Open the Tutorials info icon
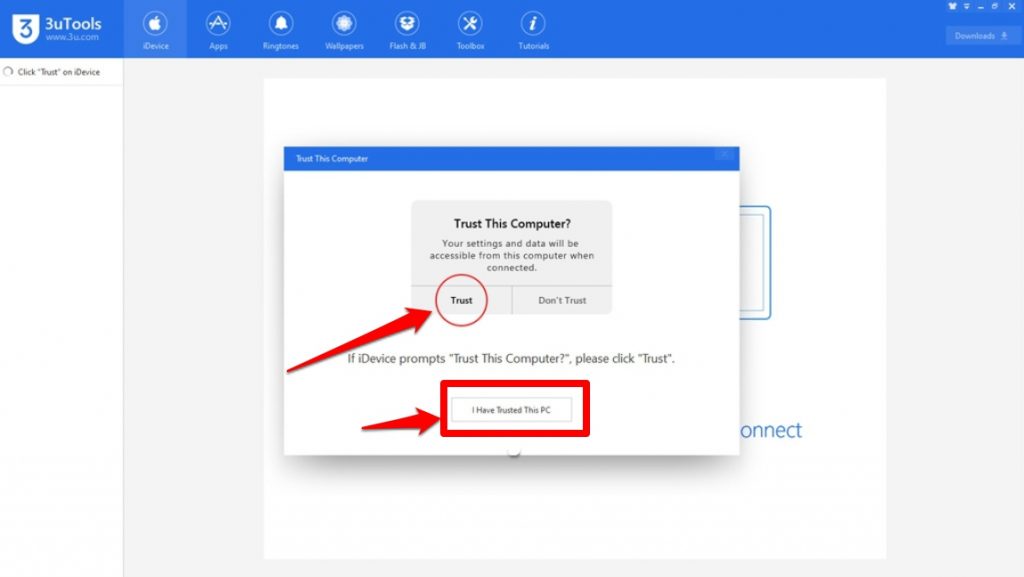Image resolution: width=1024 pixels, height=577 pixels. 533,29
